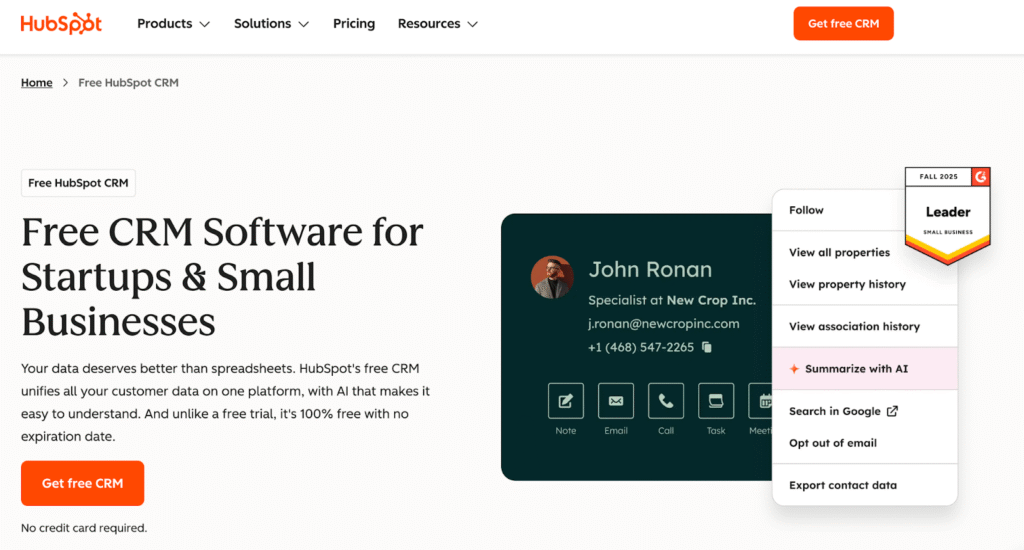Click the Note icon on contact card

coord(566,401)
